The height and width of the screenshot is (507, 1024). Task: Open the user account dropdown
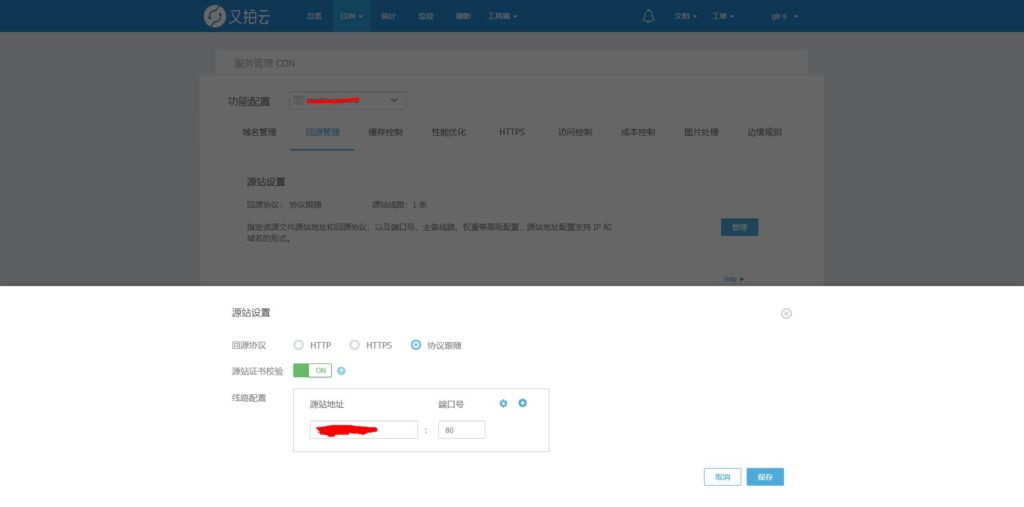click(784, 16)
